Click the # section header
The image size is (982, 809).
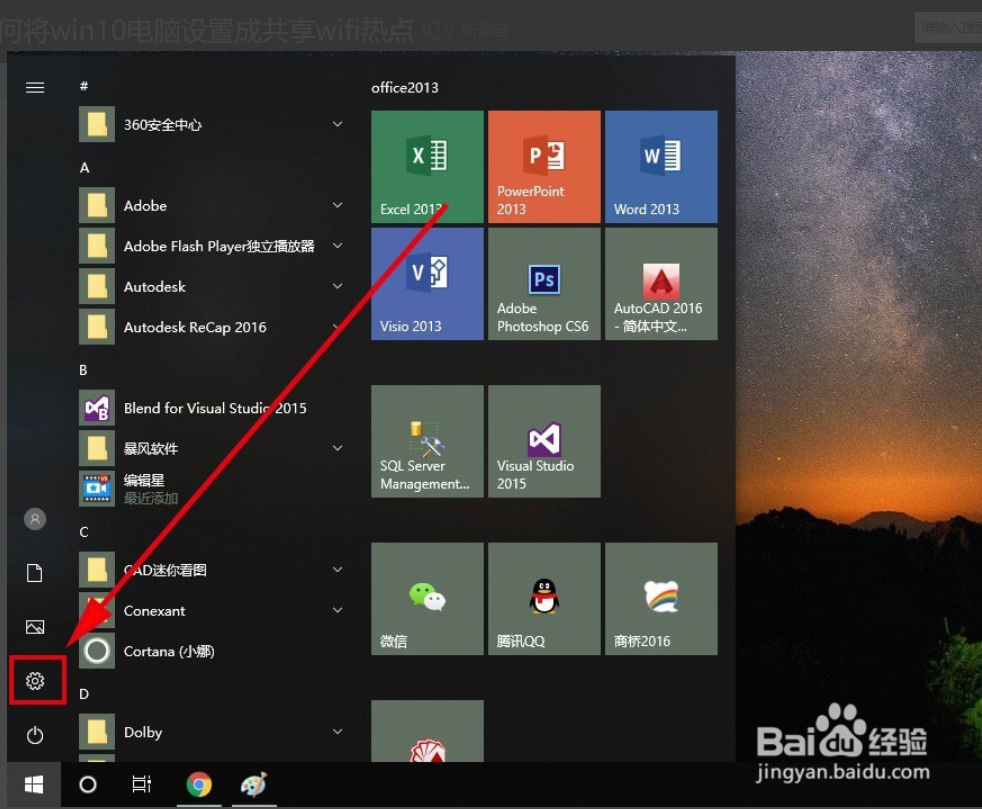pos(84,86)
